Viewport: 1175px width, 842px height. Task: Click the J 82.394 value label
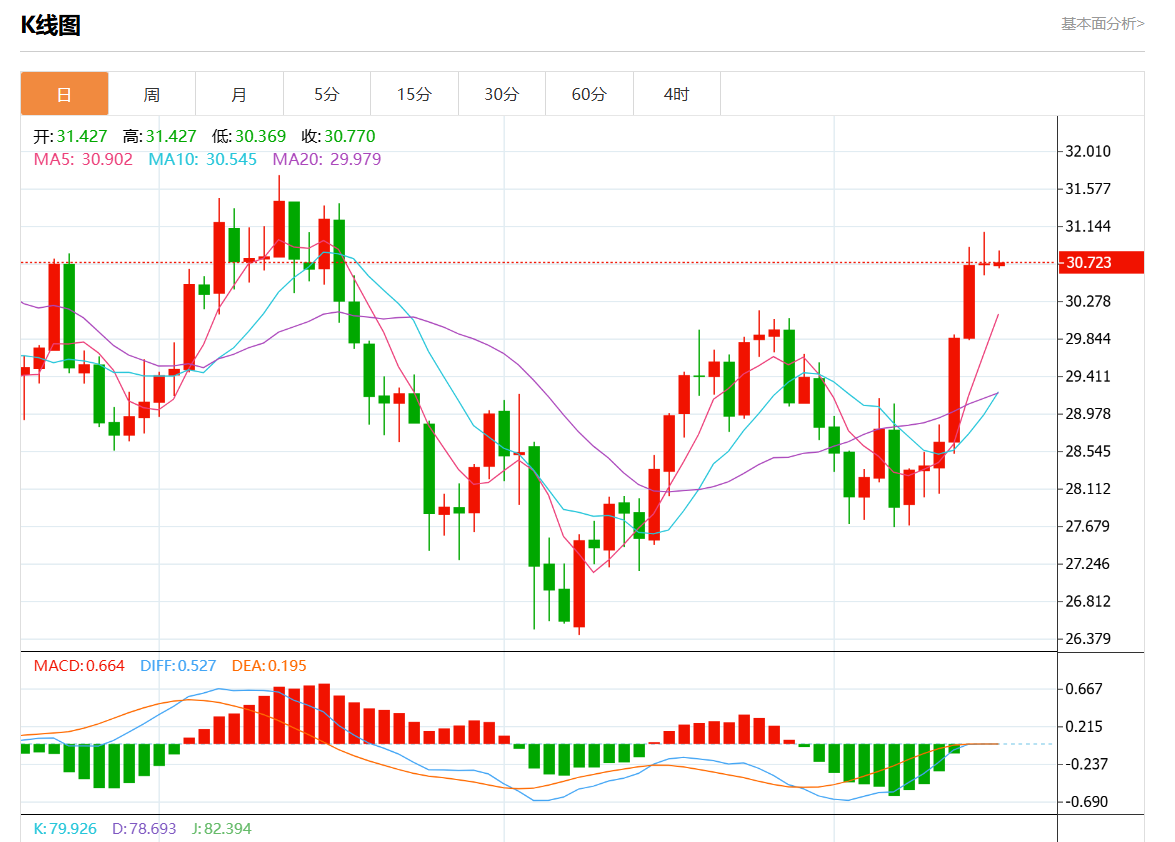coord(222,829)
